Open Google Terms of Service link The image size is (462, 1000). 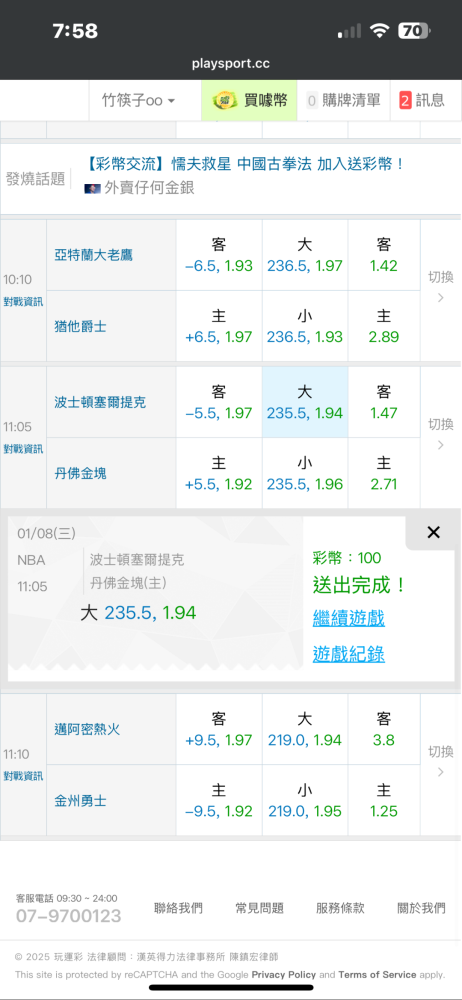[377, 974]
